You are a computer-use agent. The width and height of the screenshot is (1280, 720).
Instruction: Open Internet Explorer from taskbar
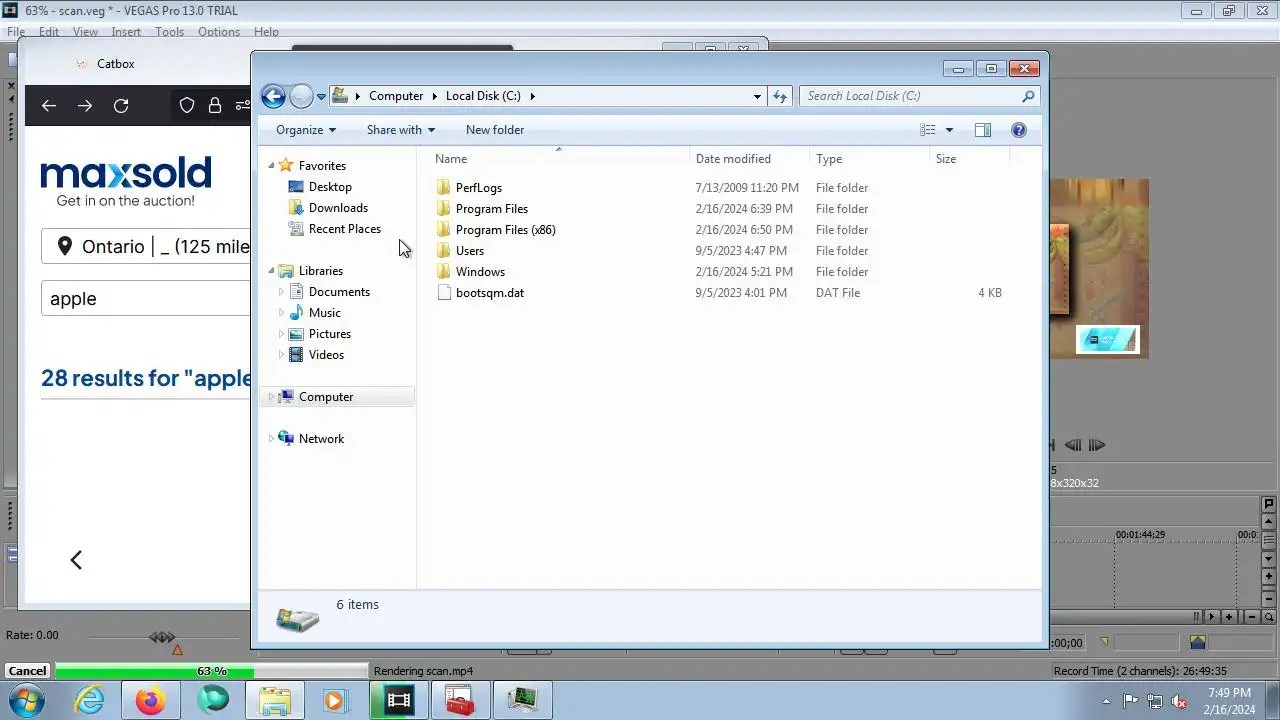click(x=90, y=700)
